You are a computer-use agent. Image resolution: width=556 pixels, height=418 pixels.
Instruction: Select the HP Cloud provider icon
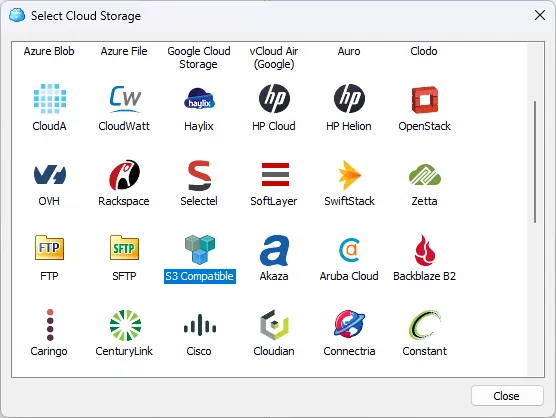[274, 99]
